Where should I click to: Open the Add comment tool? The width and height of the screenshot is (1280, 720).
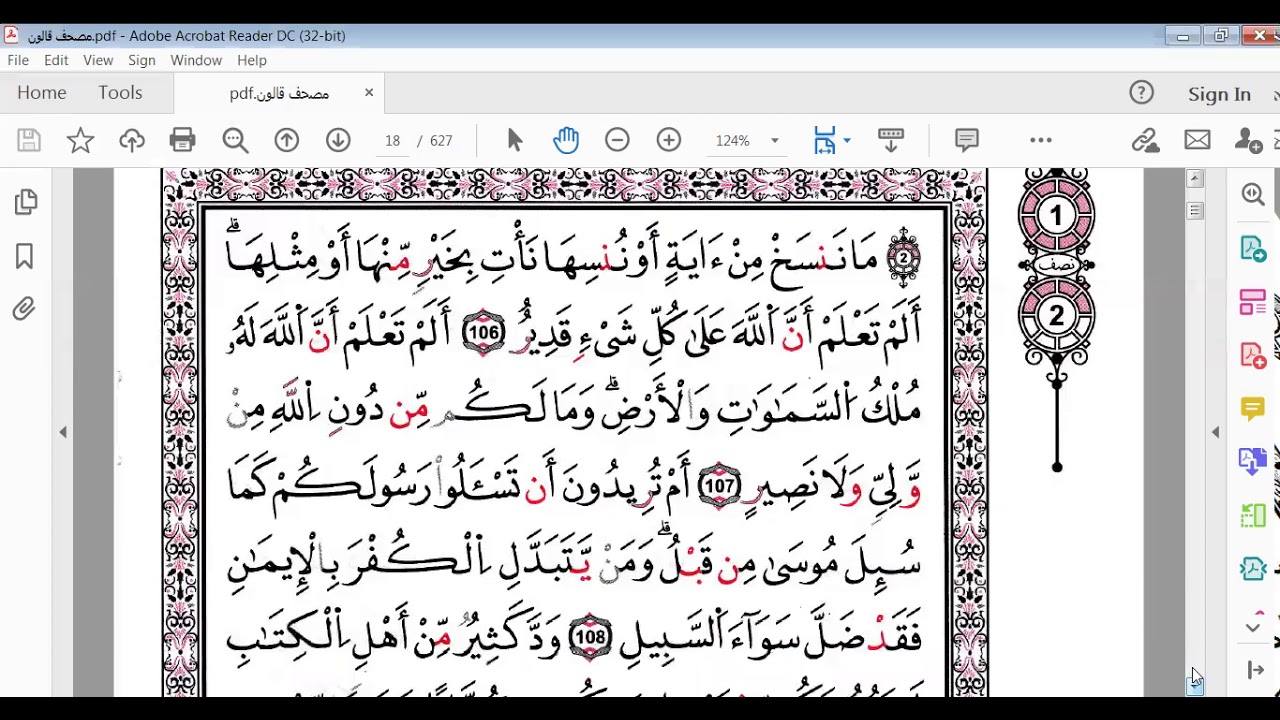point(966,141)
